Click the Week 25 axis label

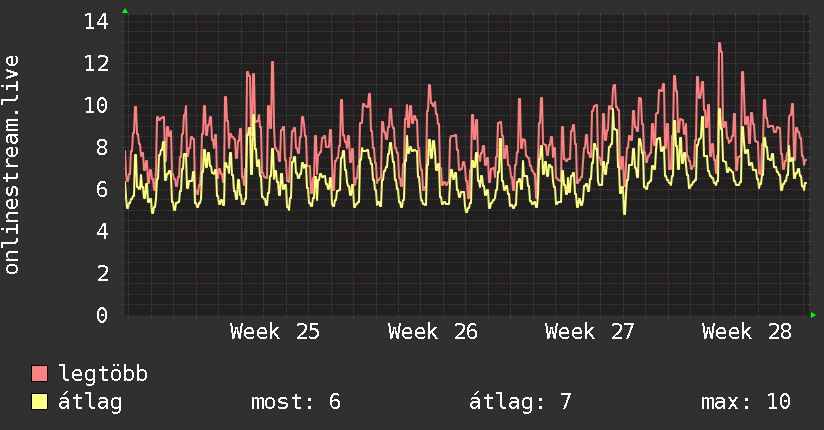pos(275,332)
